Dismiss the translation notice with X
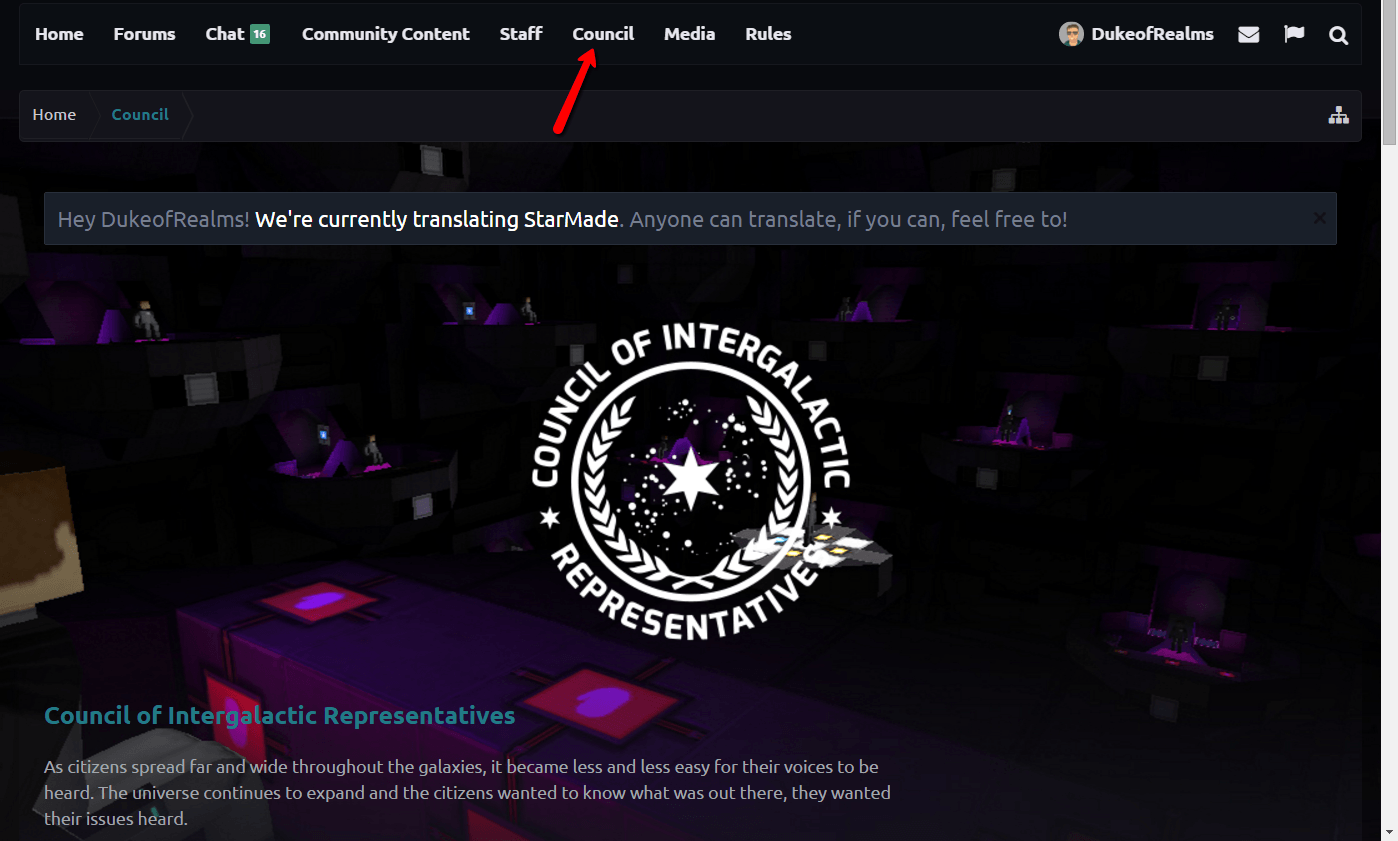The height and width of the screenshot is (841, 1398). 1319,218
